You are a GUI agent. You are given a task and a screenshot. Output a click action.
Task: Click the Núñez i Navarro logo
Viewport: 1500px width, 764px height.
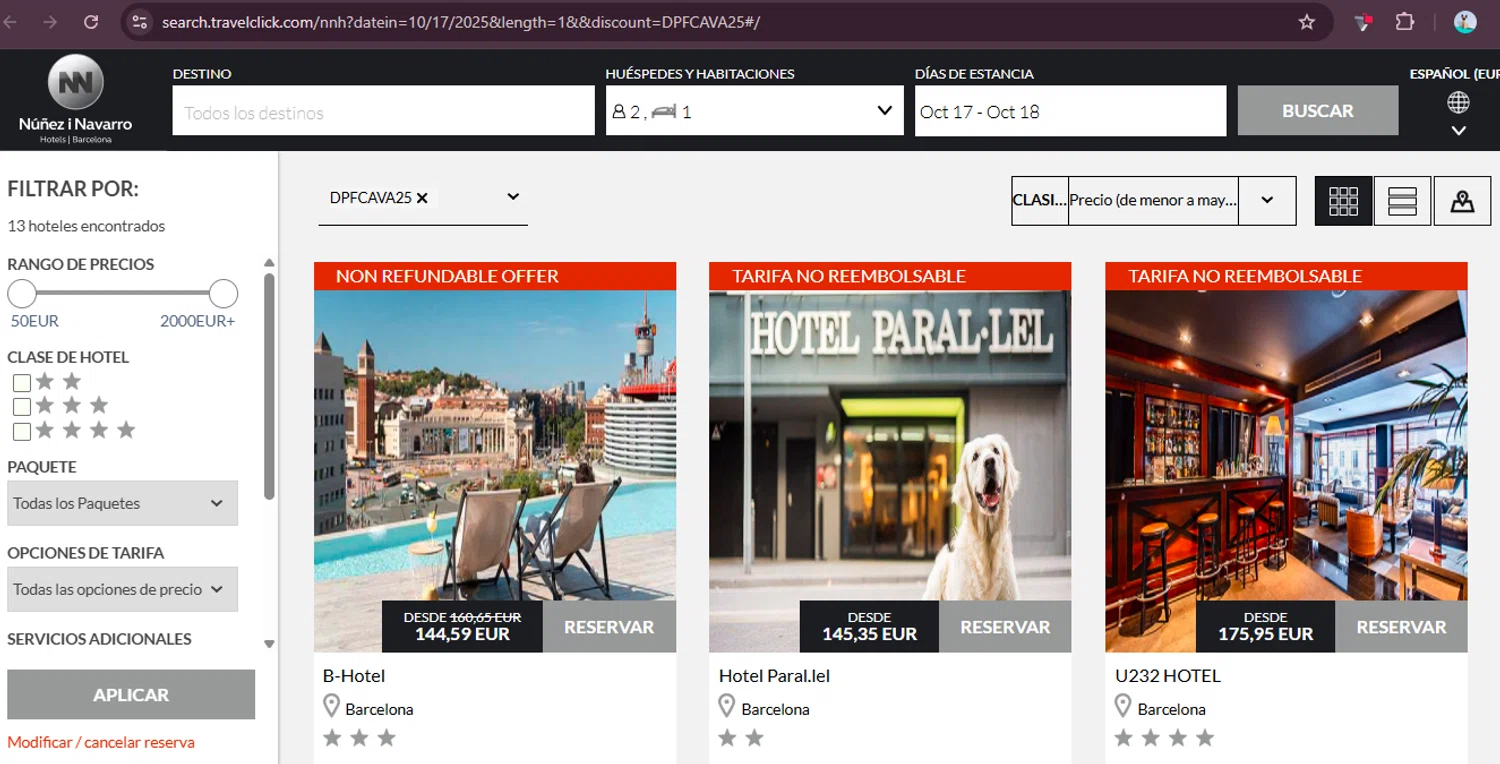(x=75, y=99)
